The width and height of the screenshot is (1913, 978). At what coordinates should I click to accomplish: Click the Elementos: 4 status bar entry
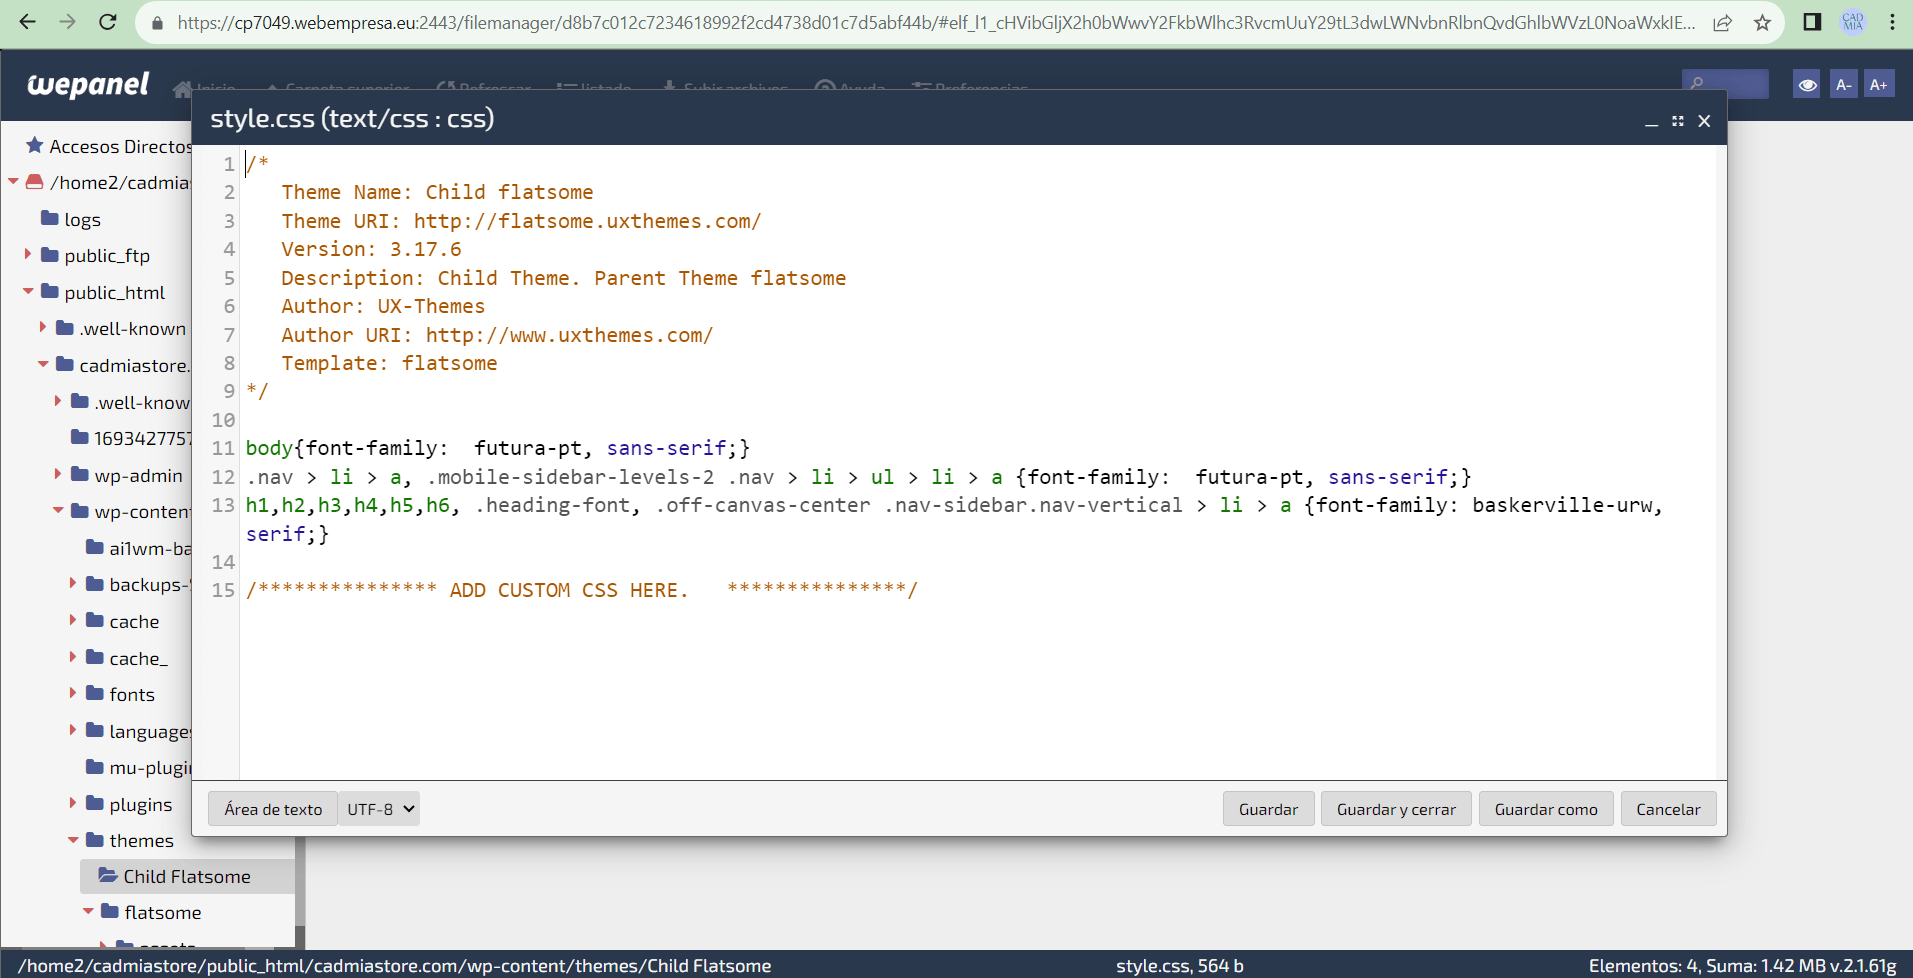click(x=1742, y=966)
